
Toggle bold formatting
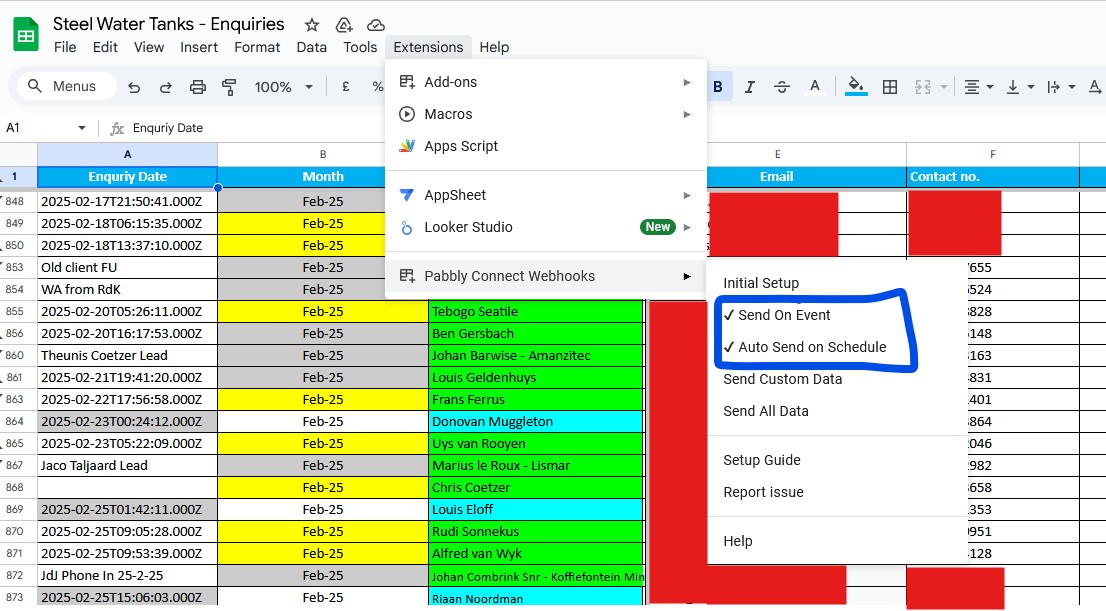(717, 87)
